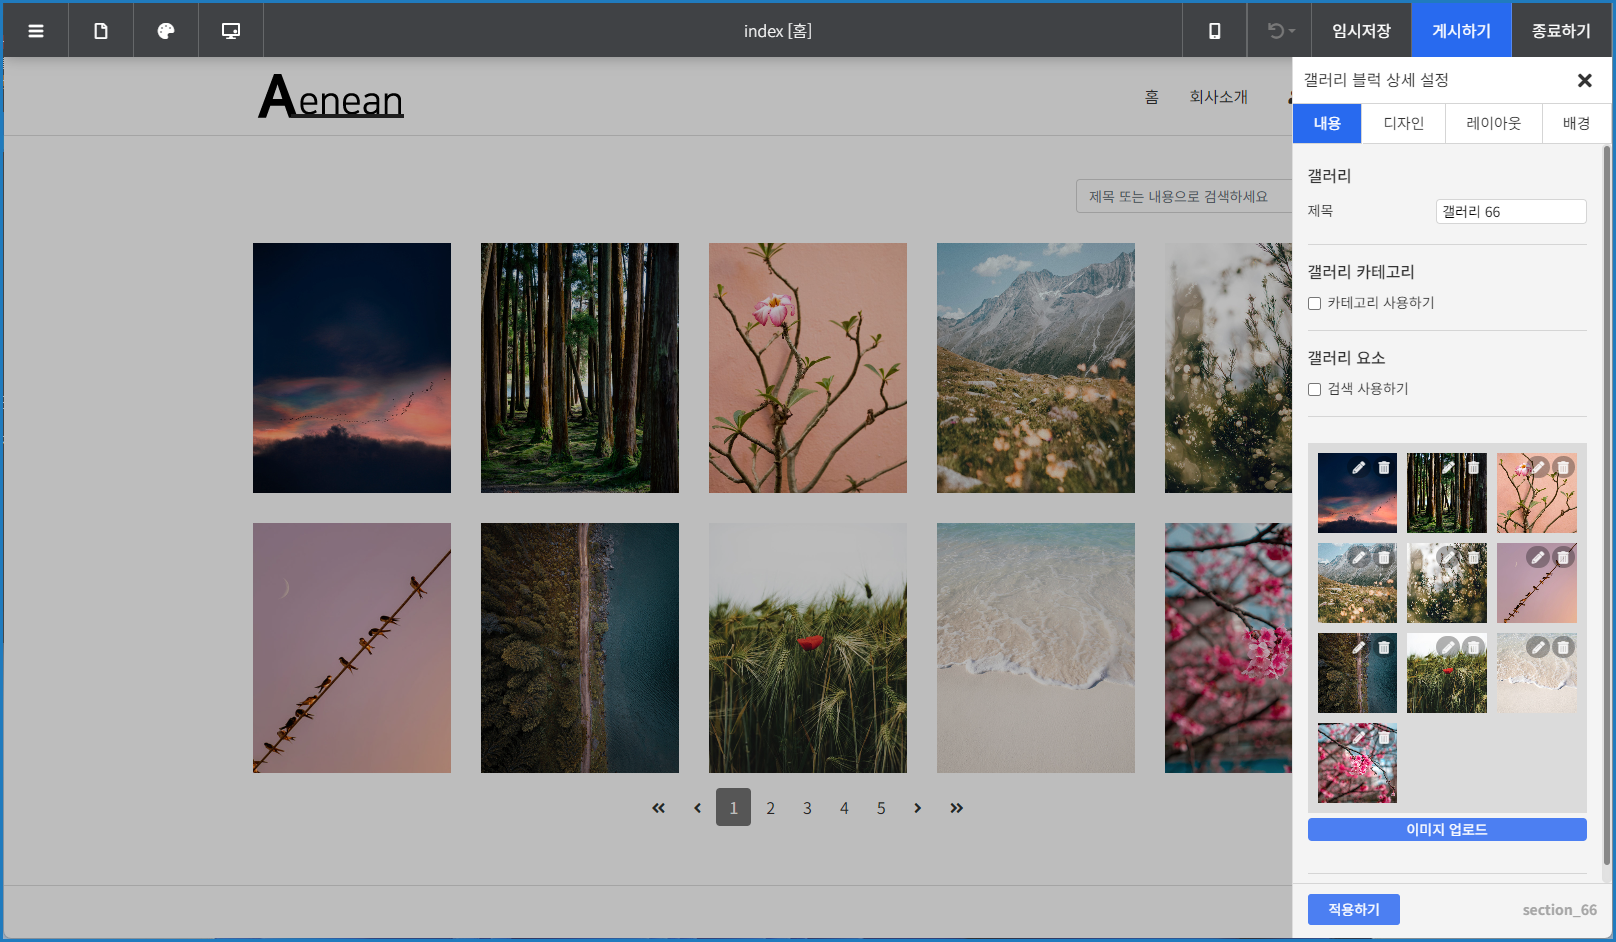Close the gallery block settings panel
1616x942 pixels.
tap(1584, 80)
